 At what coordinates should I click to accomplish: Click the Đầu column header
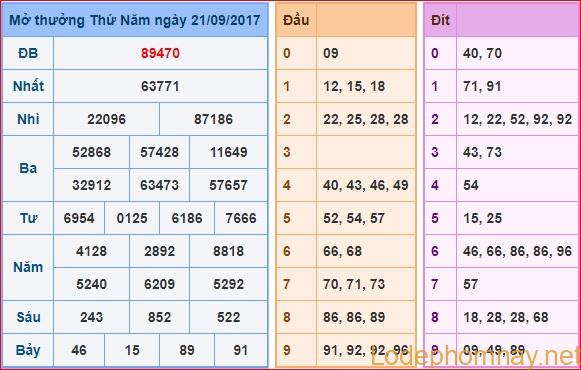click(296, 20)
